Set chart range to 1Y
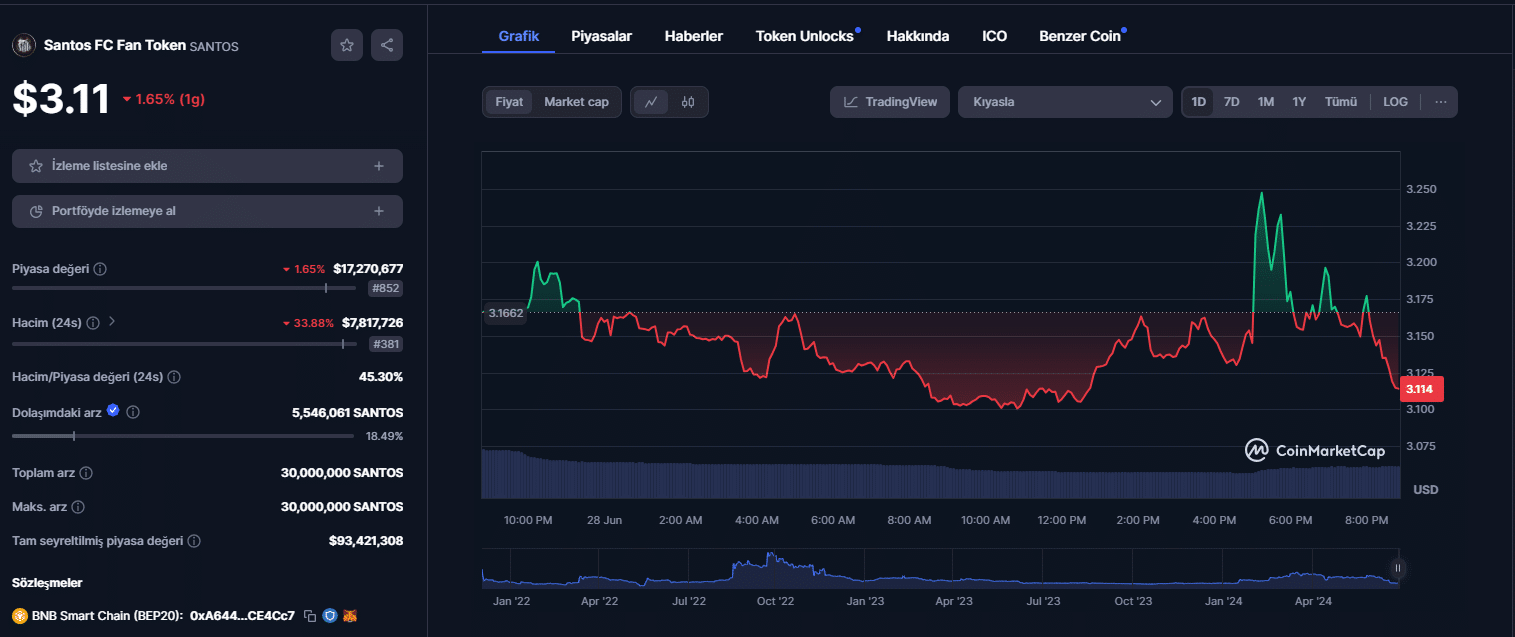Image resolution: width=1515 pixels, height=637 pixels. click(1299, 102)
